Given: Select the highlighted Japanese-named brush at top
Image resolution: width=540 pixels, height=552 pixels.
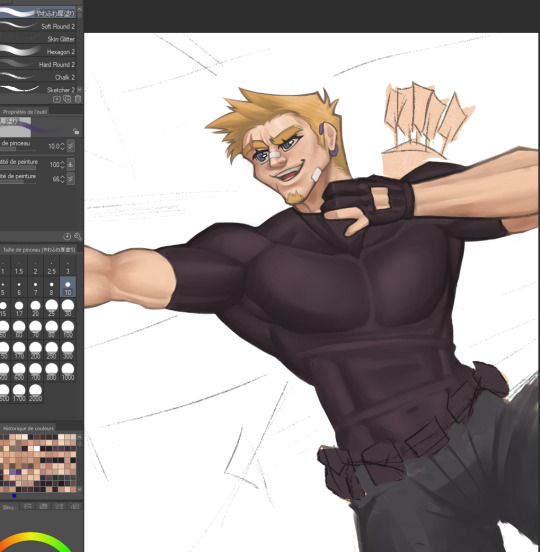Looking at the screenshot, I should coord(38,13).
